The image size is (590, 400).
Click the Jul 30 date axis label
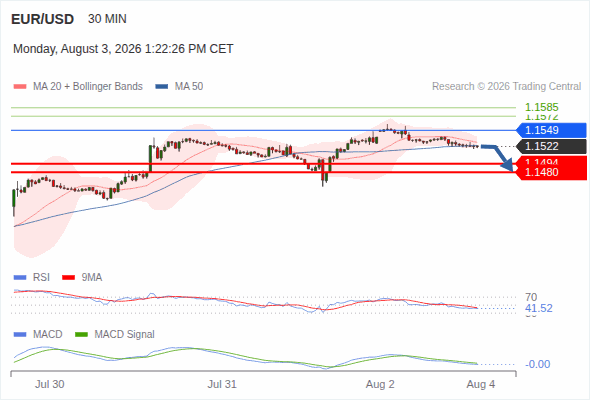click(x=50, y=384)
